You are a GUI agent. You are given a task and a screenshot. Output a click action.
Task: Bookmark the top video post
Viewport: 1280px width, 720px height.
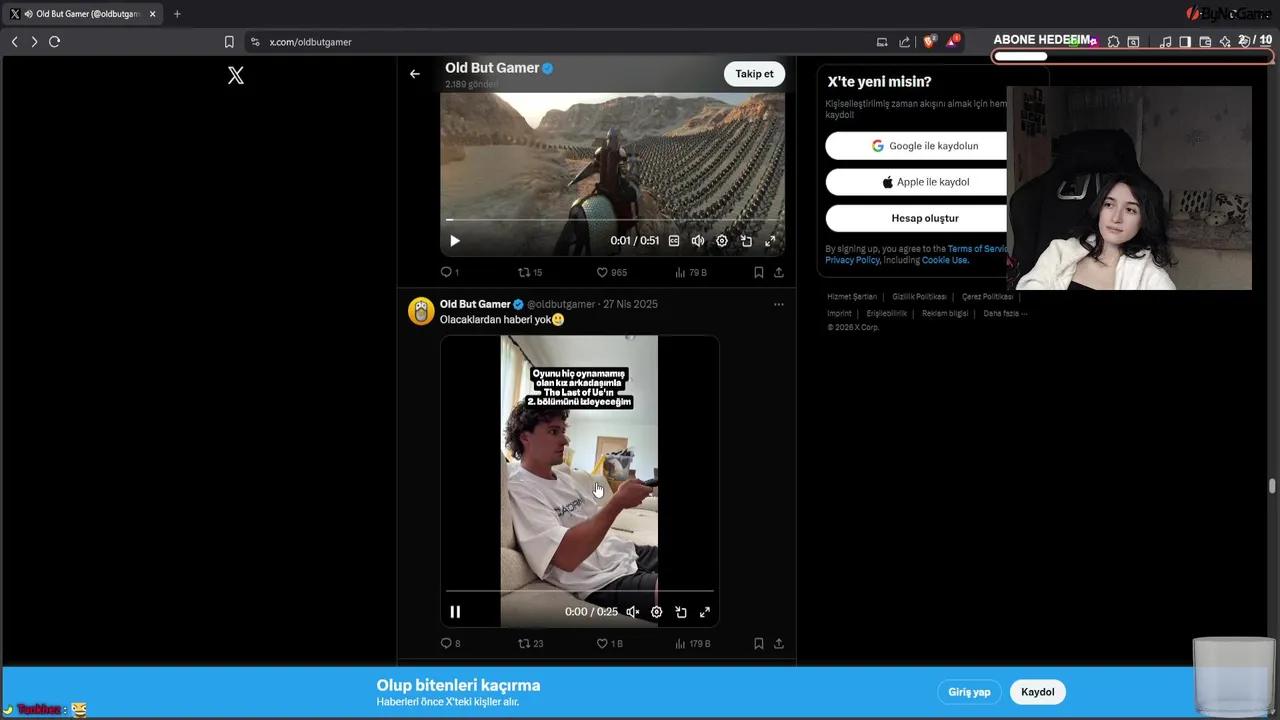759,272
